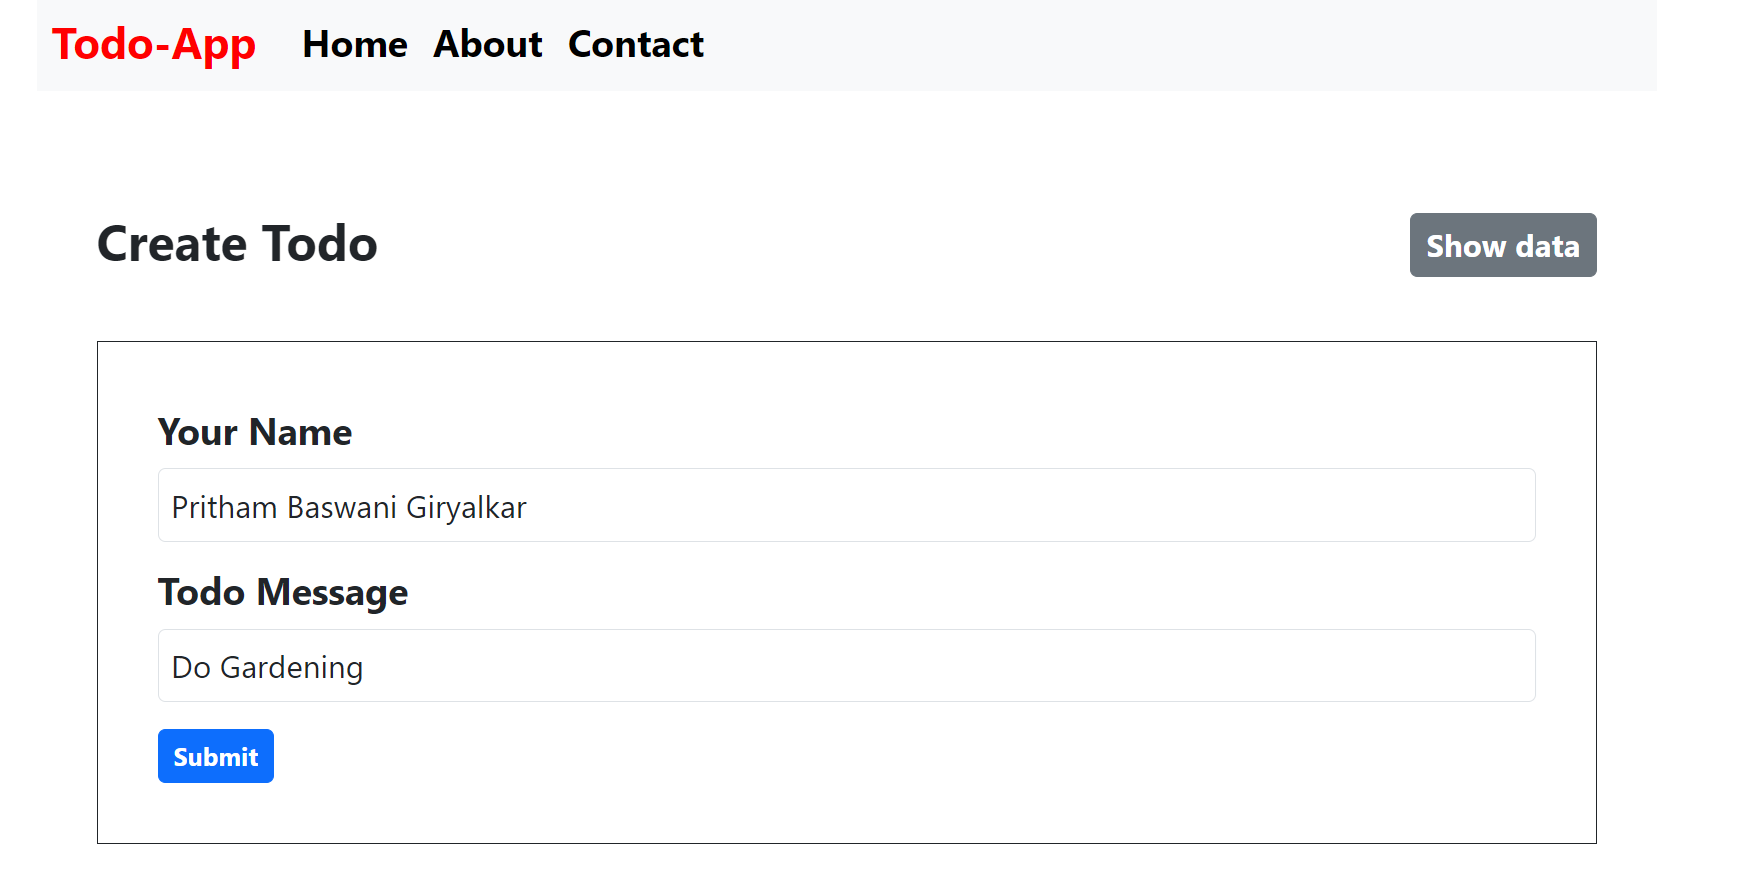The width and height of the screenshot is (1762, 892).
Task: Click the word Create in the page heading
Action: click(172, 245)
